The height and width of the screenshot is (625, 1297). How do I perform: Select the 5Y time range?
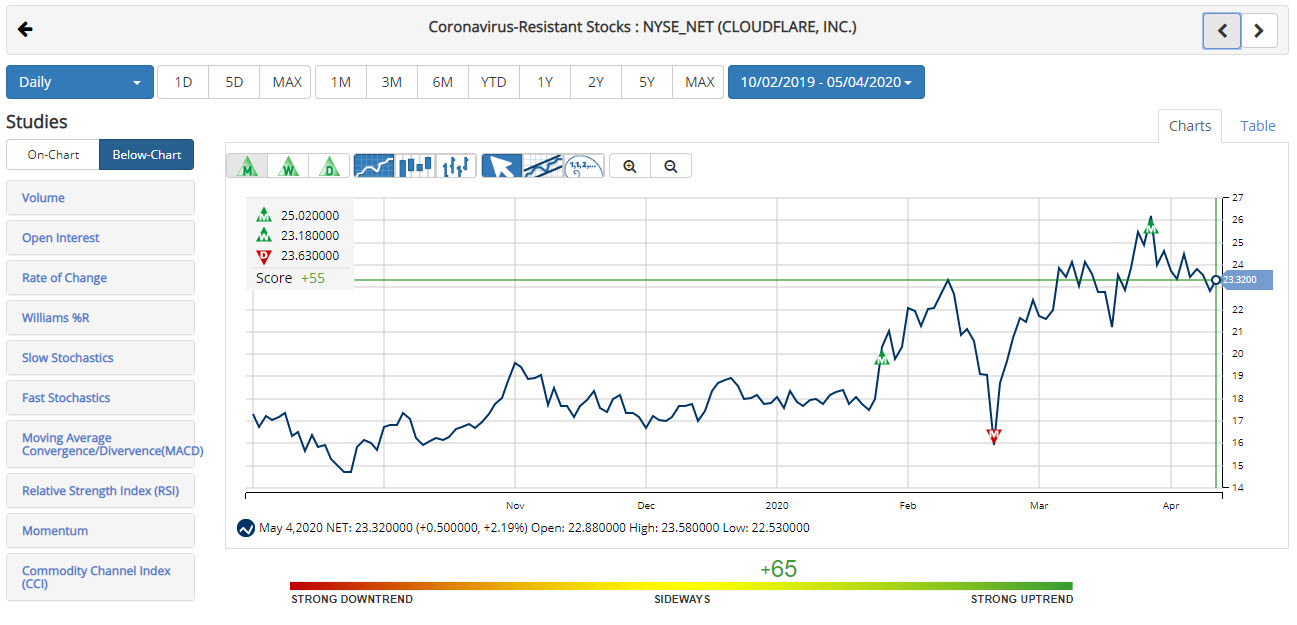pyautogui.click(x=647, y=82)
